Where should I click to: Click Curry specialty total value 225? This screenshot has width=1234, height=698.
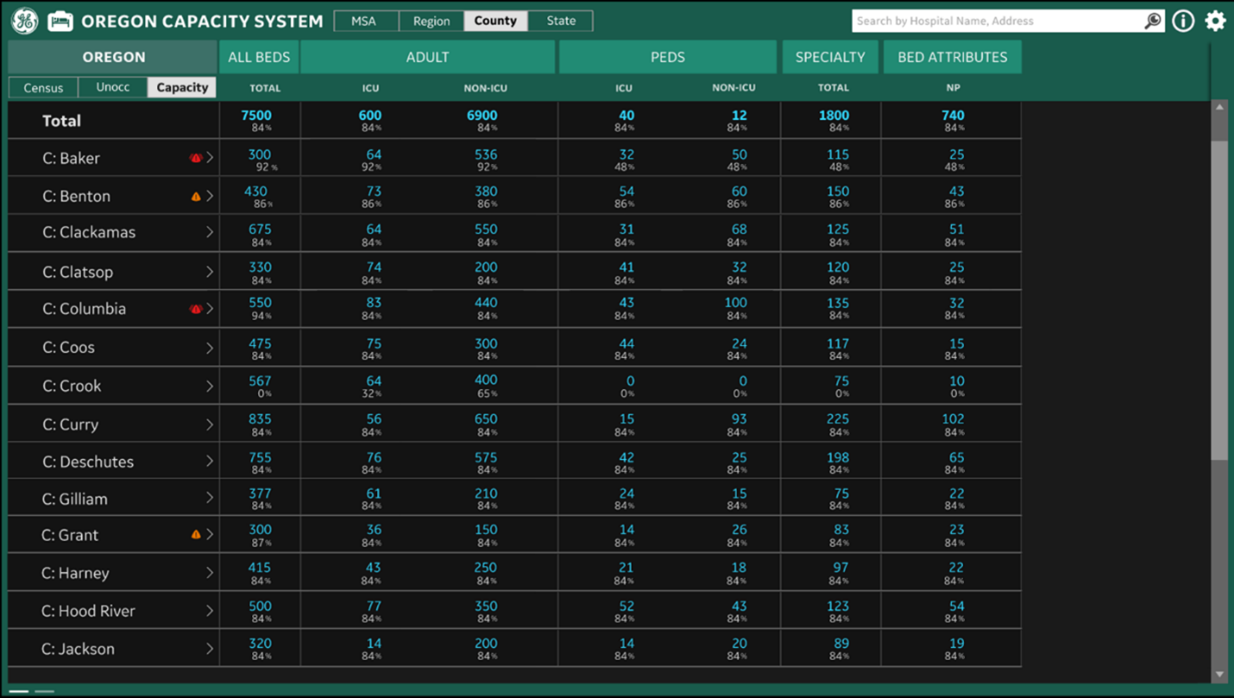point(837,420)
